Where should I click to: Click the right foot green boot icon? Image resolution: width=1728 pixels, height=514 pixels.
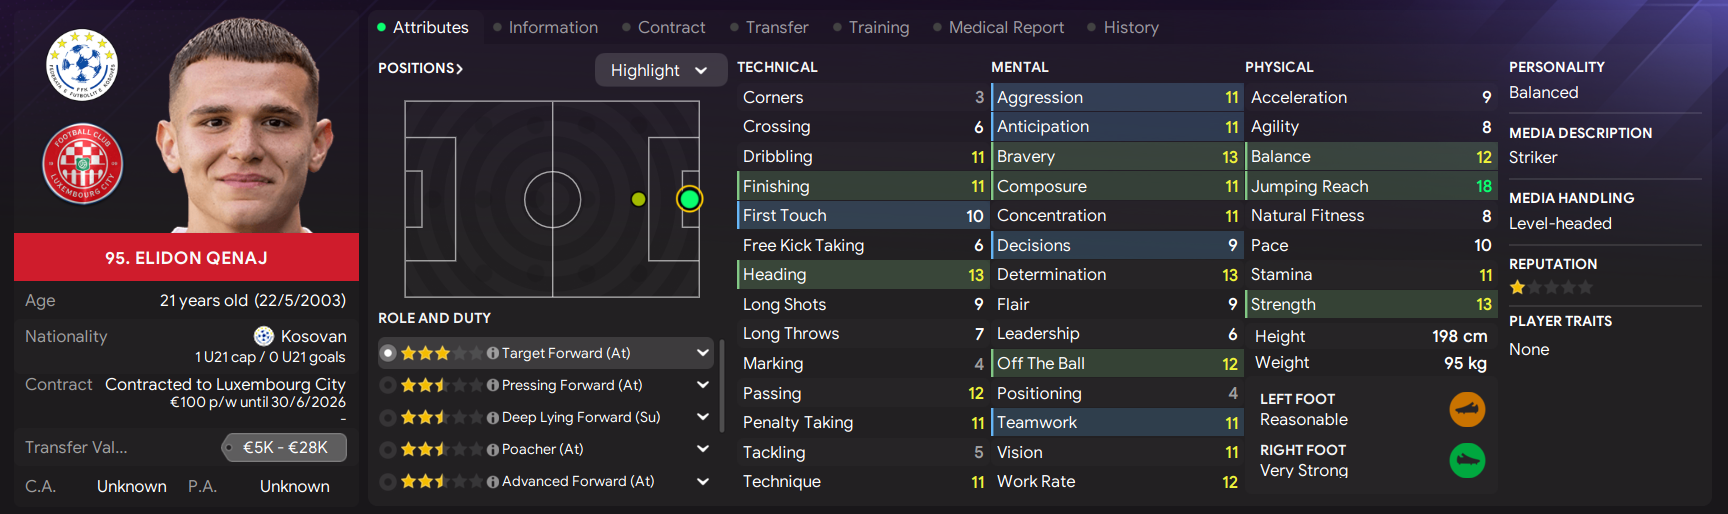[x=1467, y=460]
